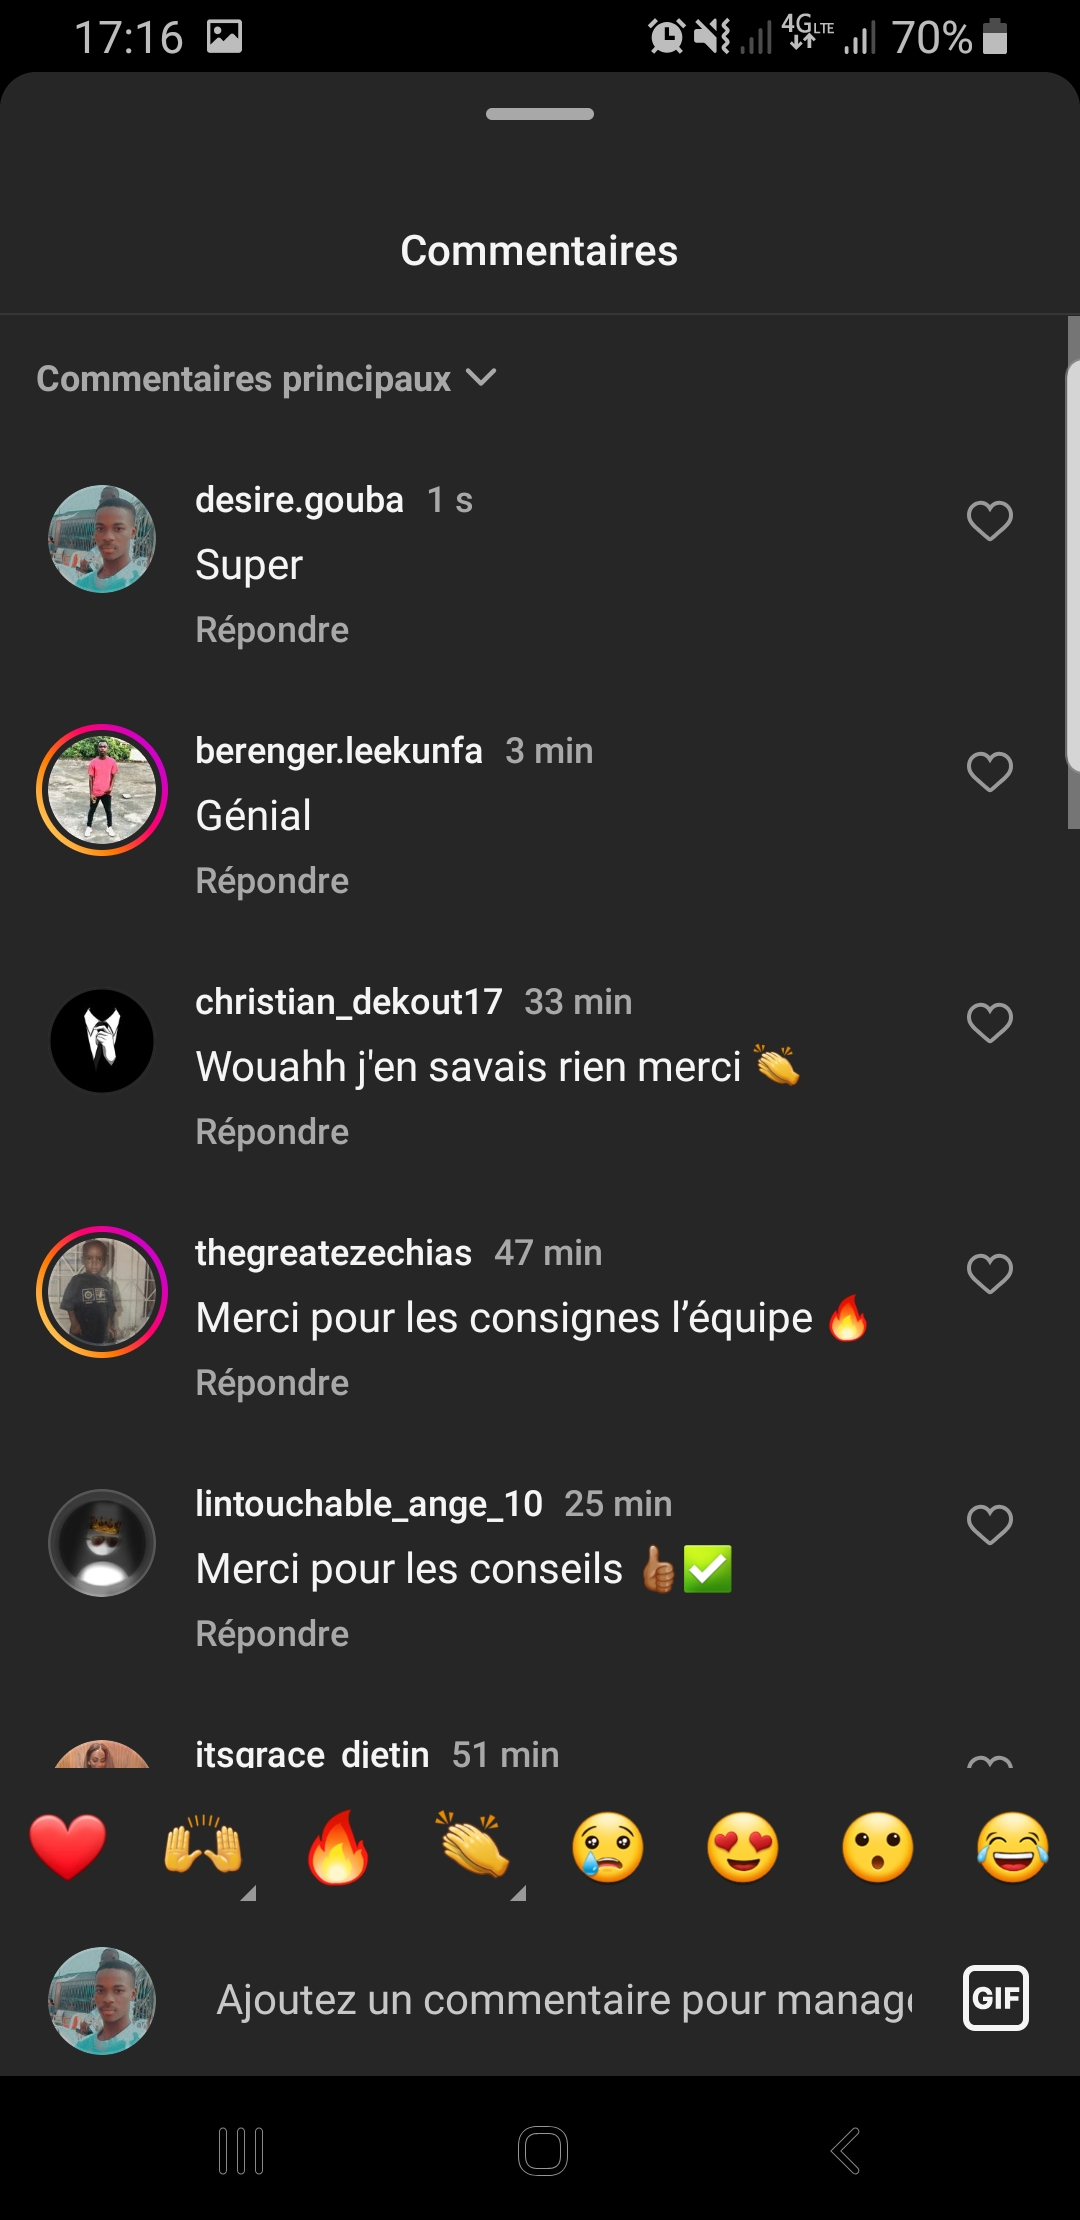The height and width of the screenshot is (2220, 1080).
Task: Tap the comments sheet drag handle
Action: [x=540, y=114]
